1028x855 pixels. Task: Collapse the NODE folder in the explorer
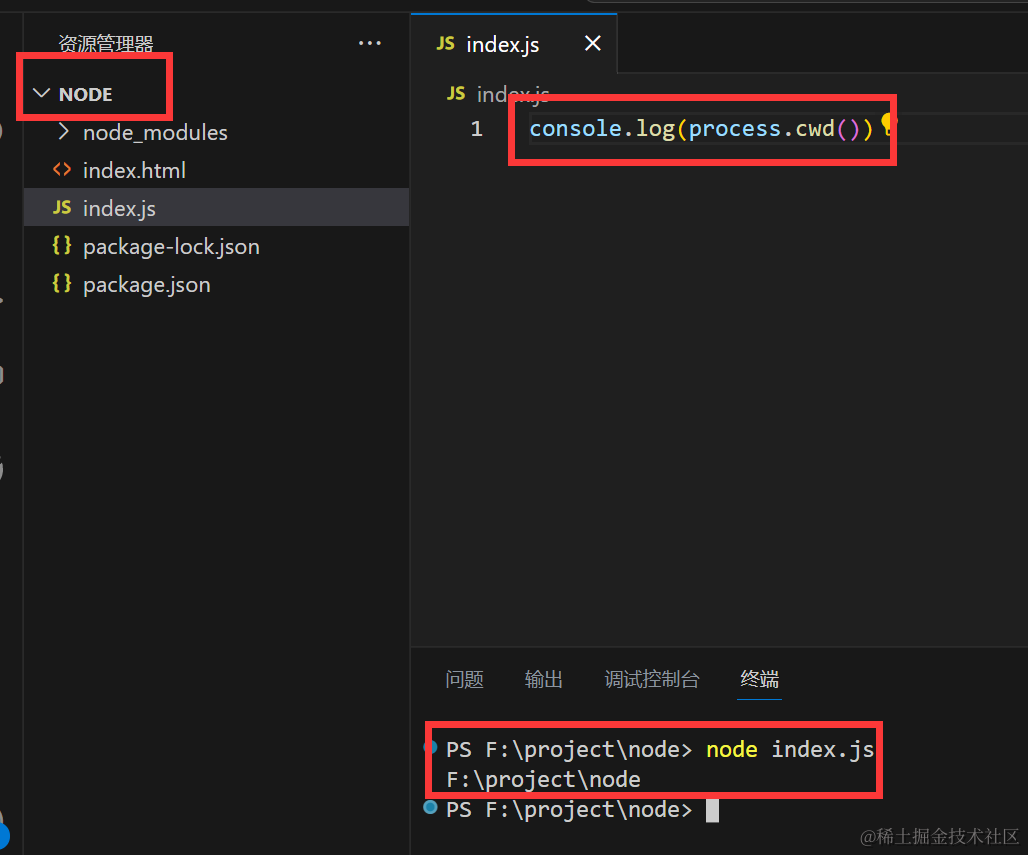[41, 93]
